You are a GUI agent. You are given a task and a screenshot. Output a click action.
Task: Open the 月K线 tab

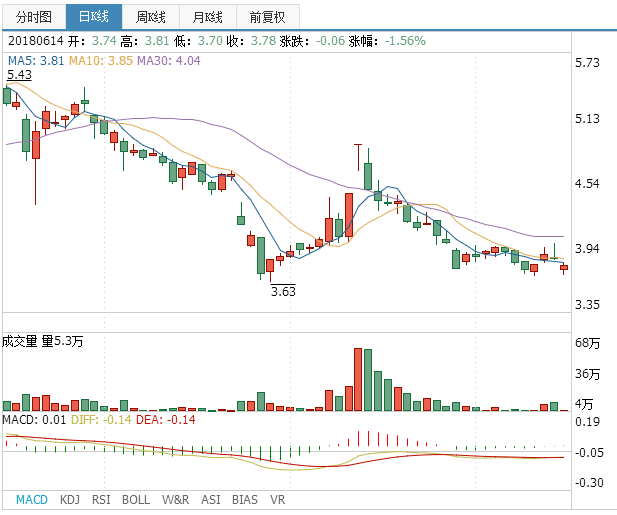pos(208,17)
